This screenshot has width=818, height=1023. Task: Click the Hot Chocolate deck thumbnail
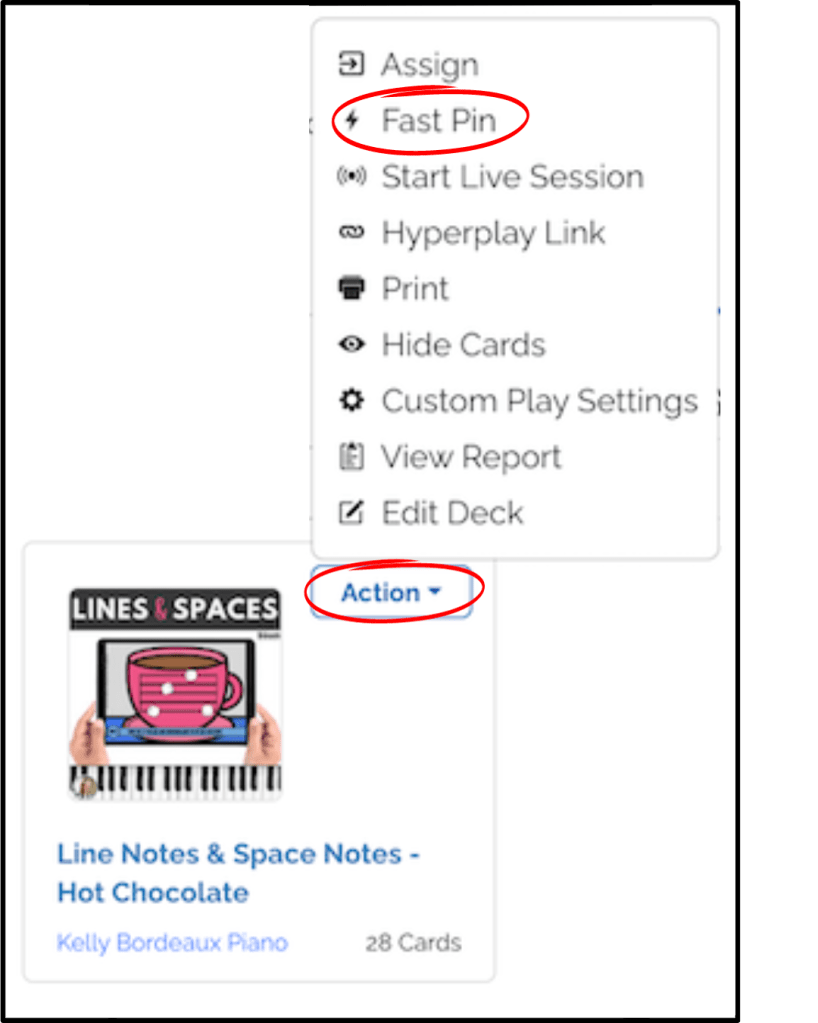coord(176,690)
